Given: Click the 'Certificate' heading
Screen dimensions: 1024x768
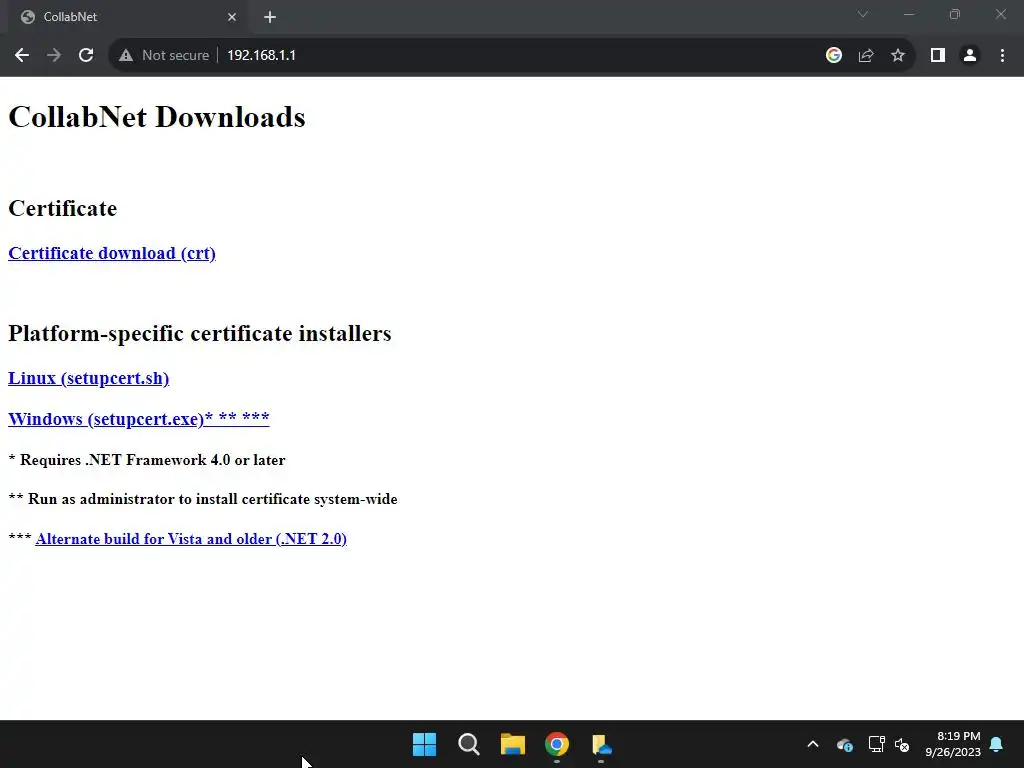Looking at the screenshot, I should pos(63,208).
